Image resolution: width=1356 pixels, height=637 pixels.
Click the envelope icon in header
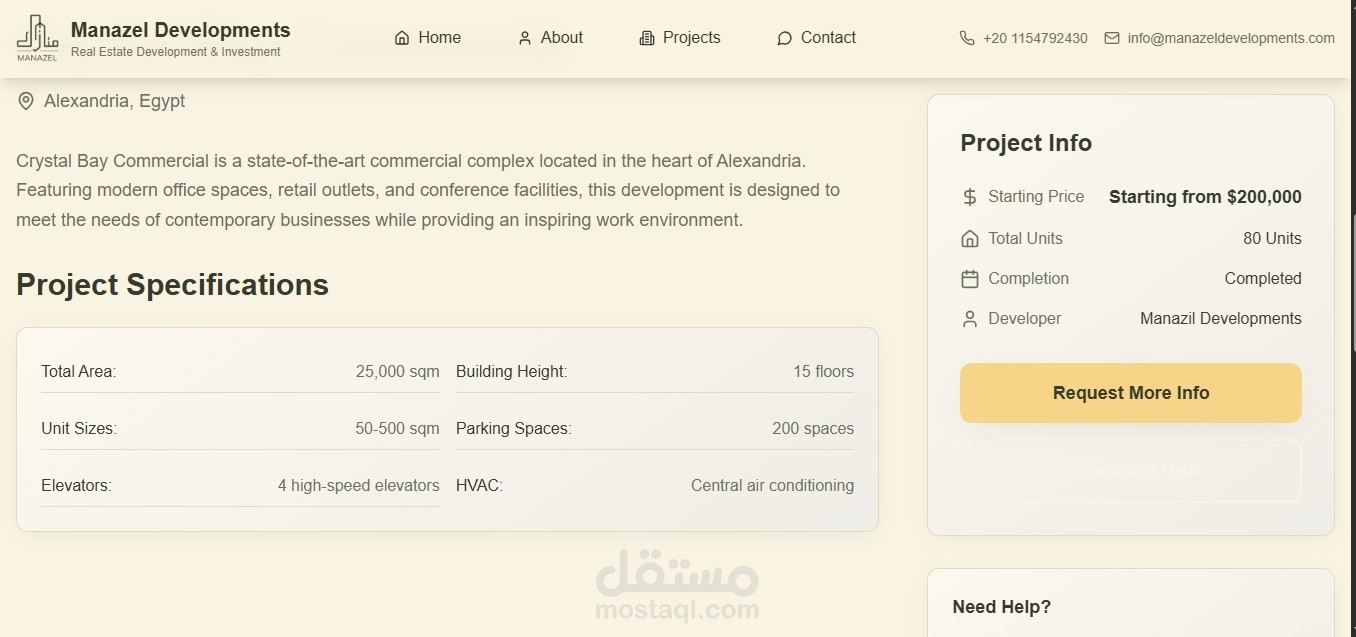(1112, 38)
